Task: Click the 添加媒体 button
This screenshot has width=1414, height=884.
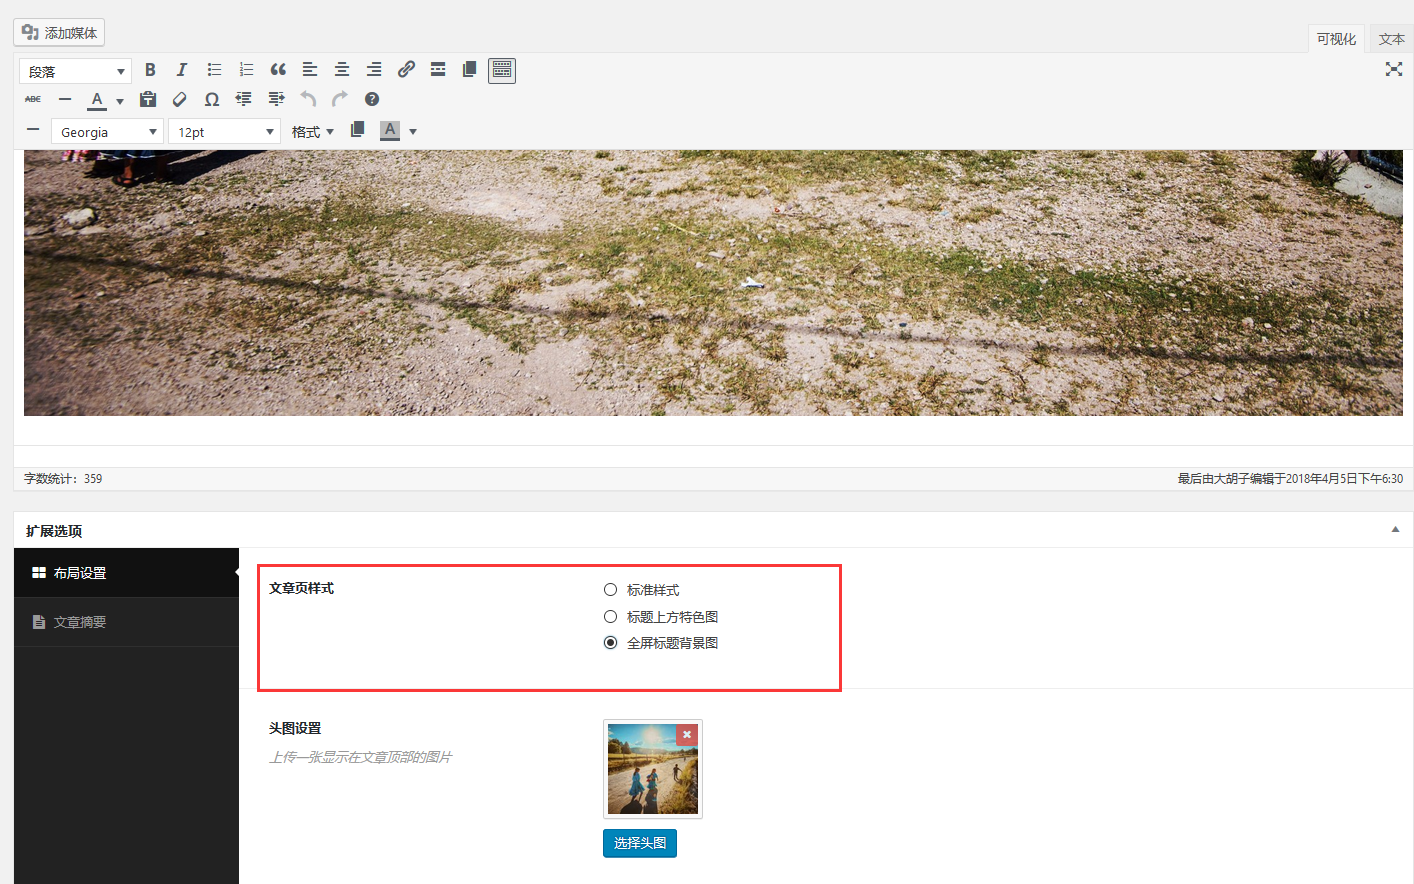Action: coord(59,33)
